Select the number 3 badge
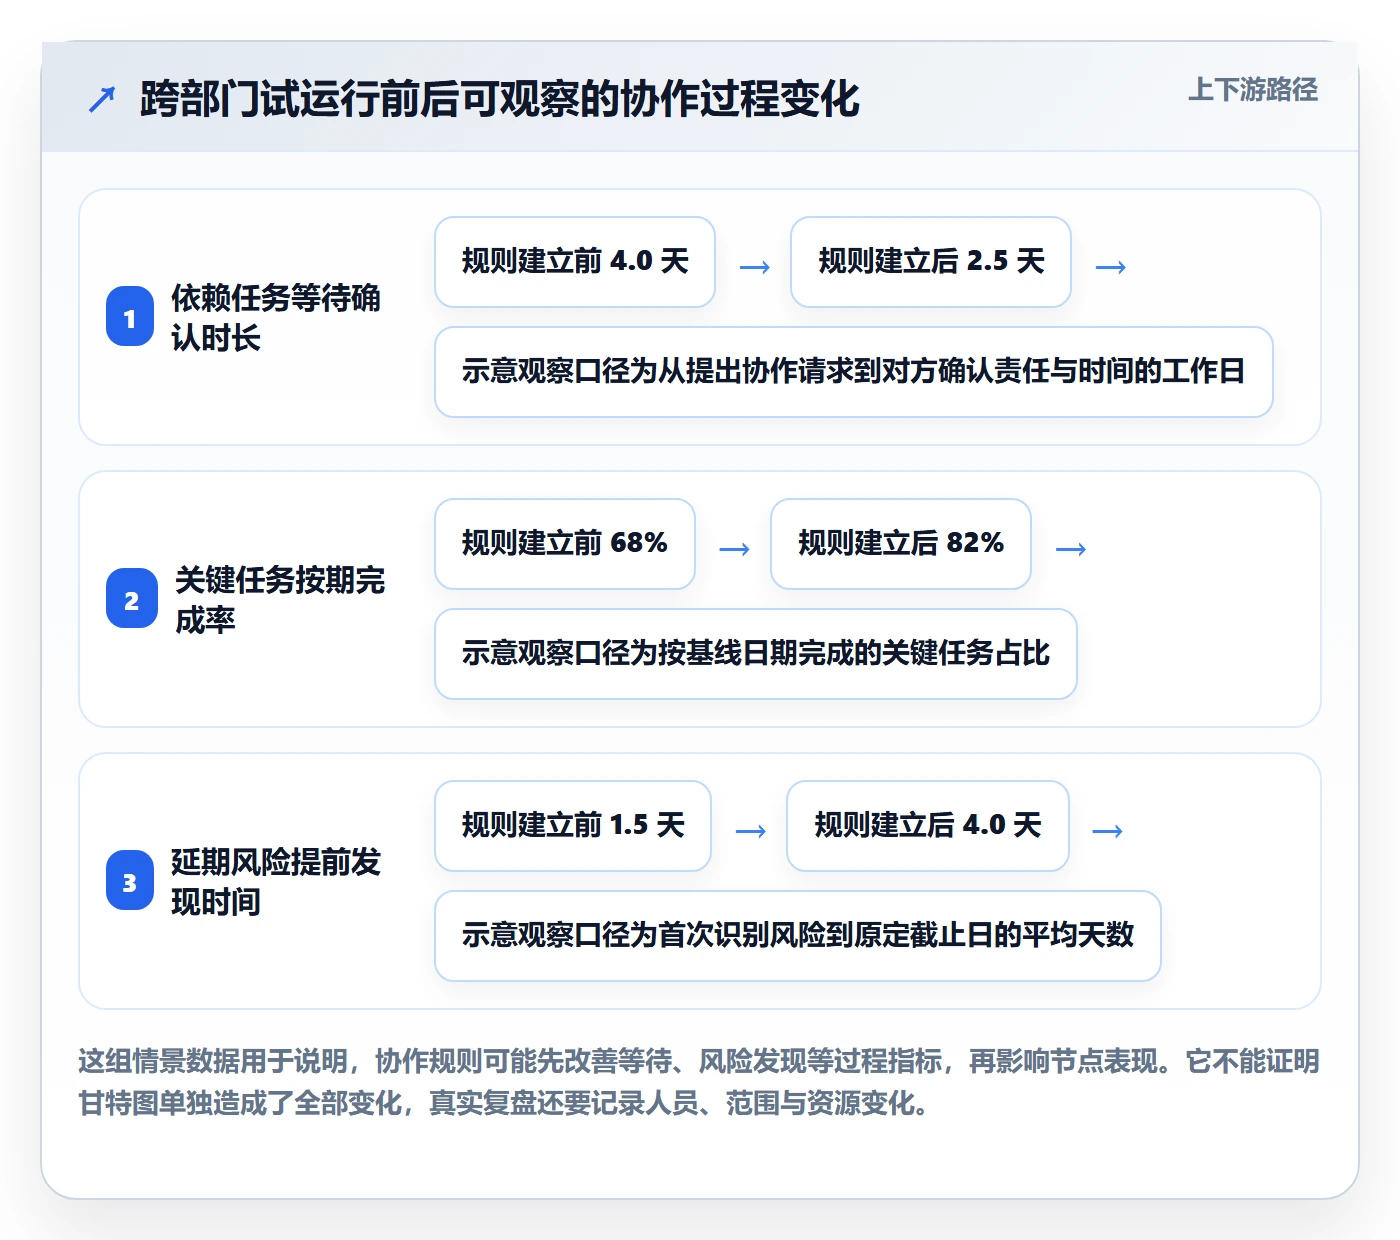1400x1240 pixels. [130, 881]
